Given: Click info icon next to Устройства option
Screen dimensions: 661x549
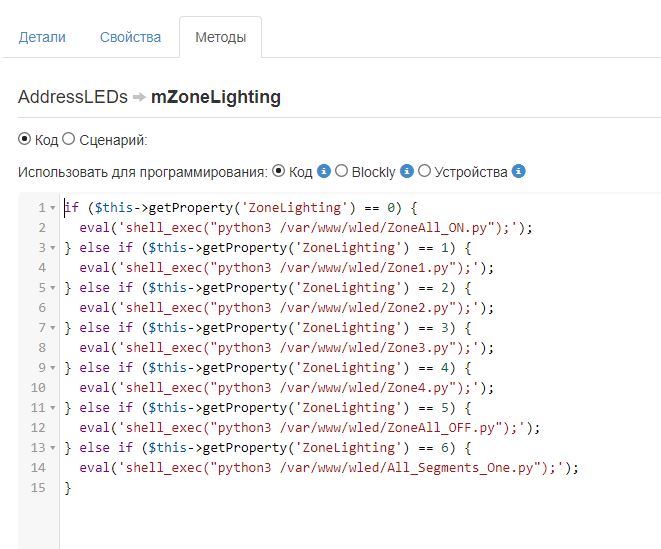Looking at the screenshot, I should [x=518, y=171].
